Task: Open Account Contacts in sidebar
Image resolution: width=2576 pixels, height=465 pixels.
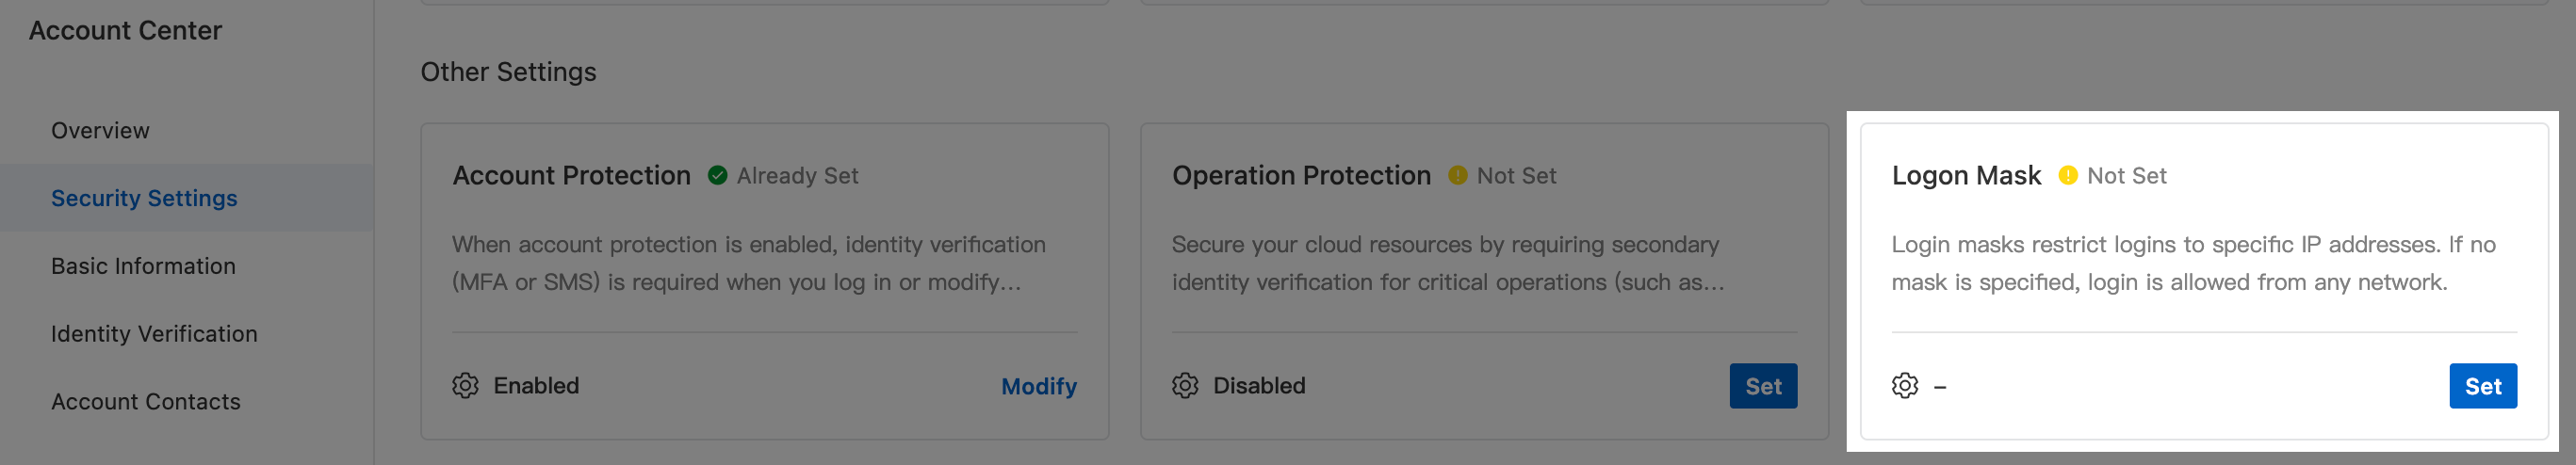Action: pos(146,402)
